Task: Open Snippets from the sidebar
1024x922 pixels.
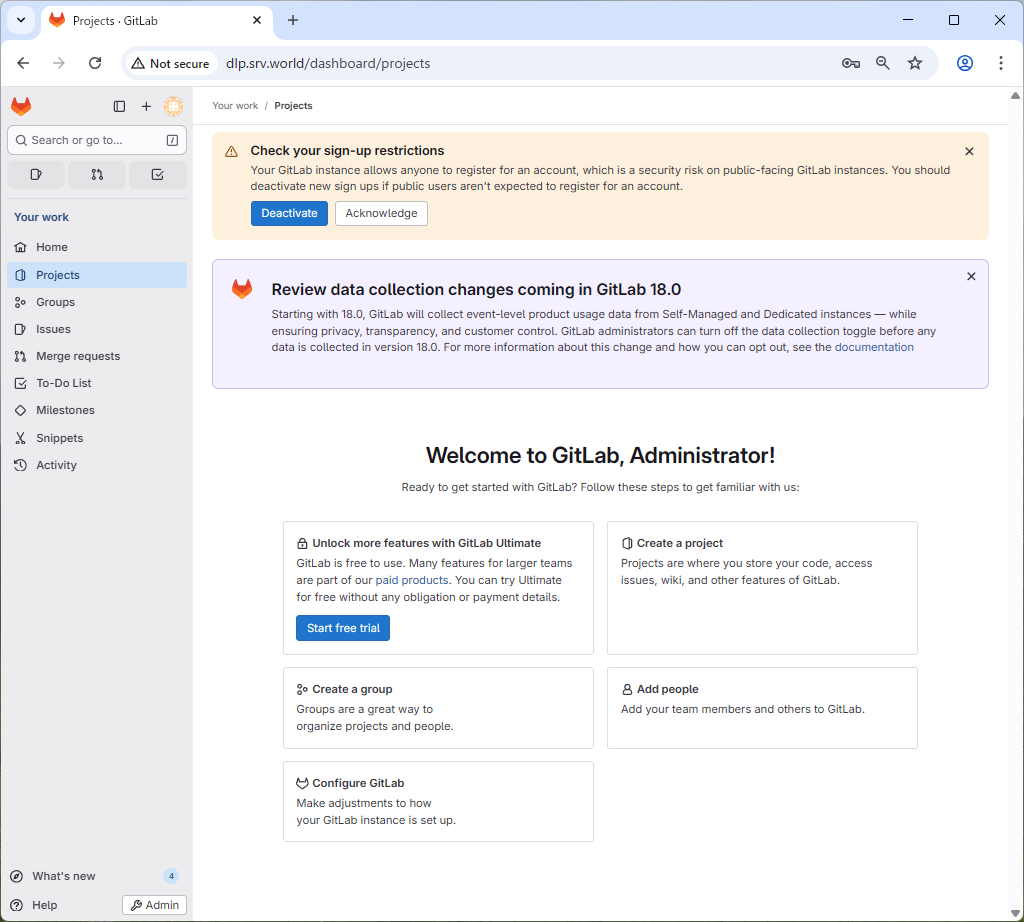Action: [x=59, y=438]
